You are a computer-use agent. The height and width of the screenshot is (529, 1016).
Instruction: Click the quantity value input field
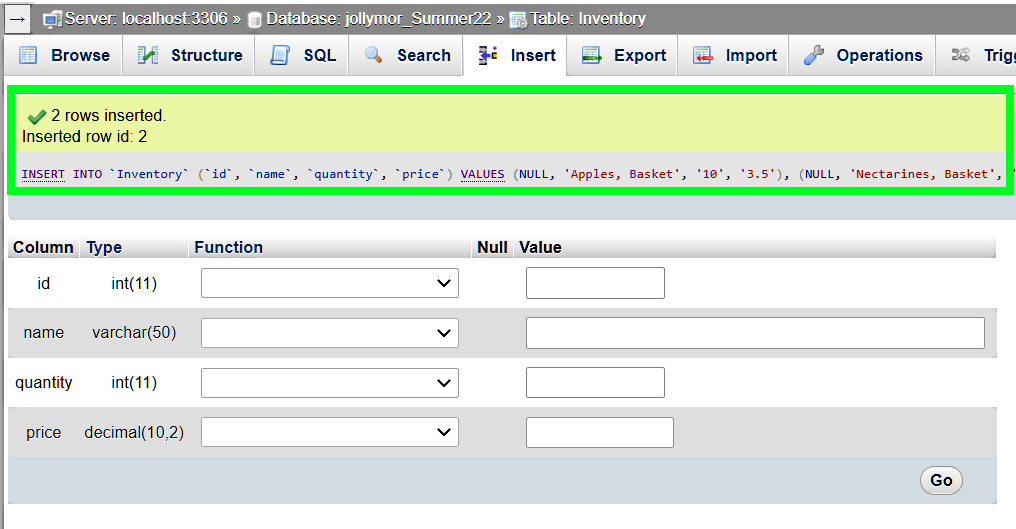[x=595, y=383]
